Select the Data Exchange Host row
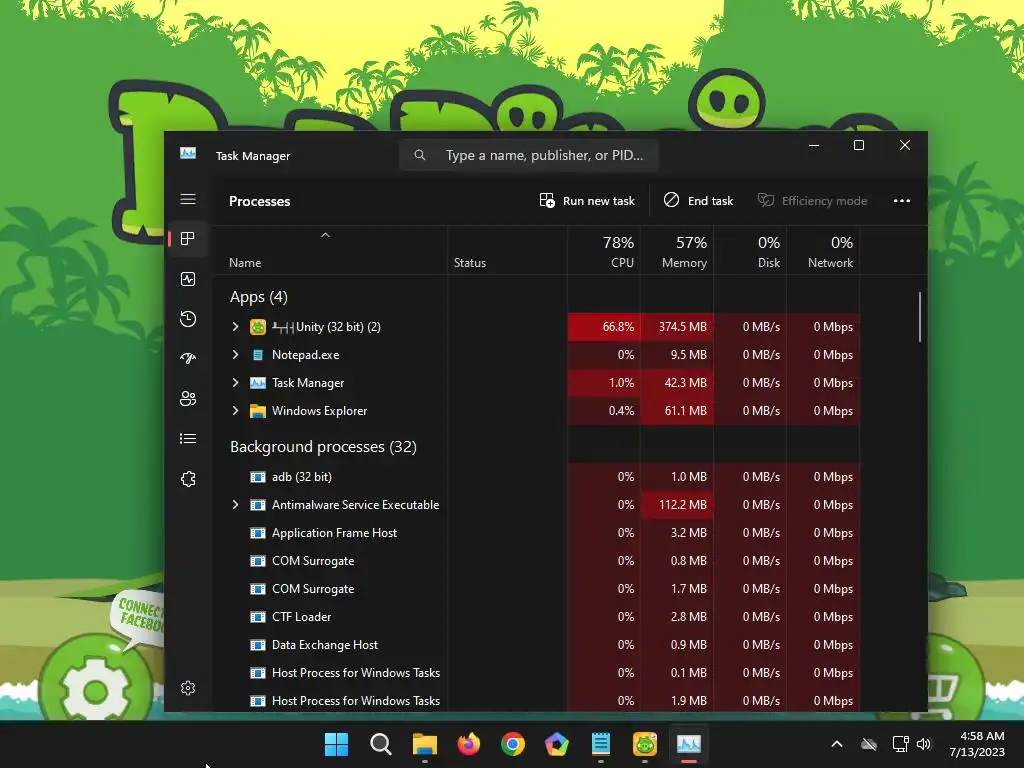The image size is (1024, 768). [536, 645]
